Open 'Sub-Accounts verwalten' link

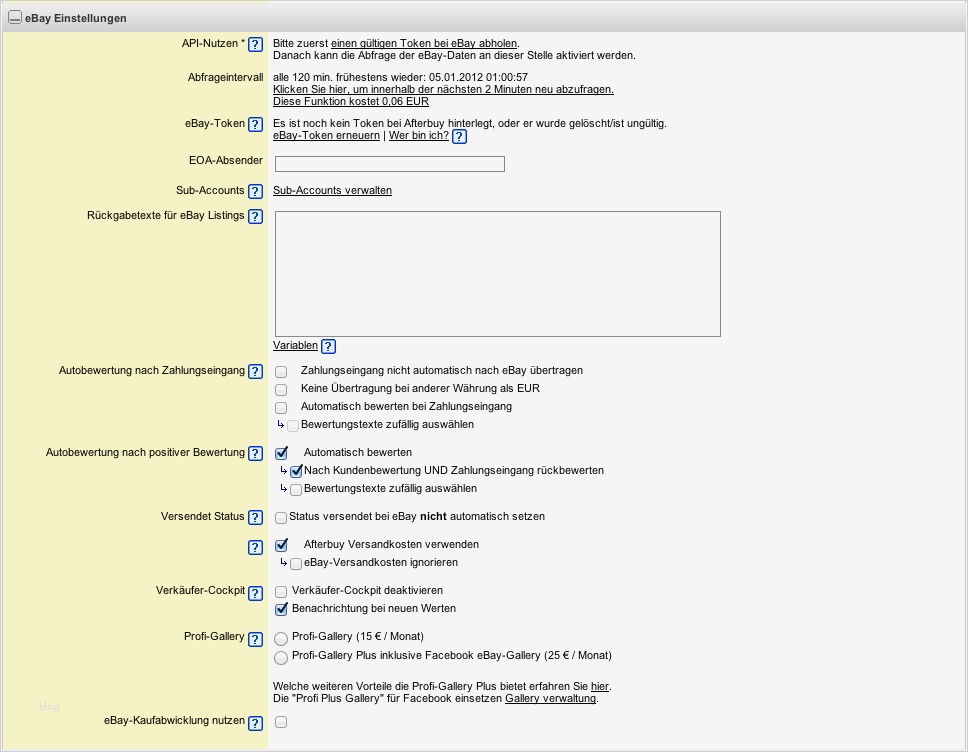pos(332,190)
